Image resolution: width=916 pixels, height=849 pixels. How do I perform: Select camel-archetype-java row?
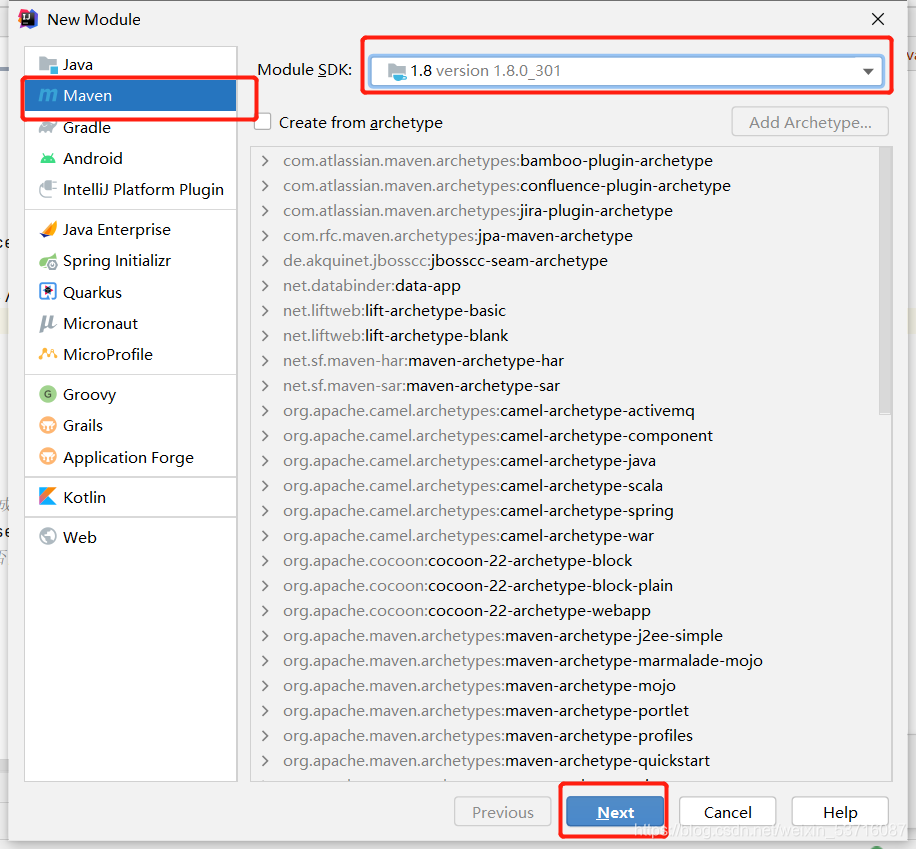click(564, 461)
